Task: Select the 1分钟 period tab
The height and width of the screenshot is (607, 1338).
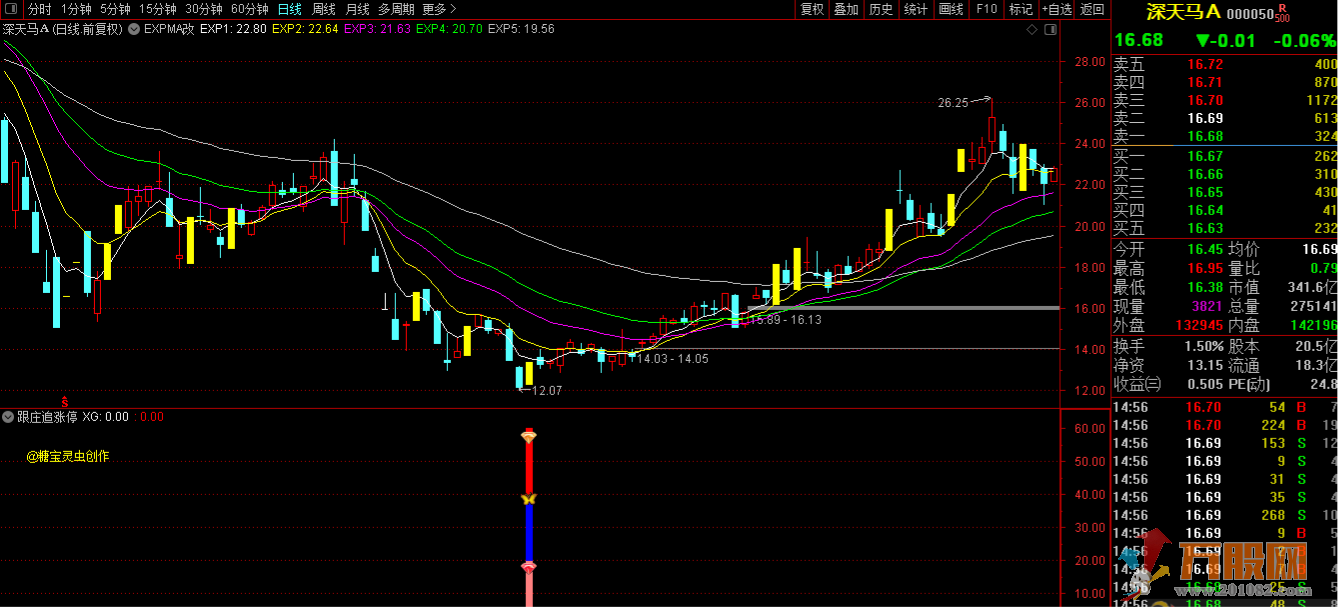Action: pyautogui.click(x=76, y=9)
